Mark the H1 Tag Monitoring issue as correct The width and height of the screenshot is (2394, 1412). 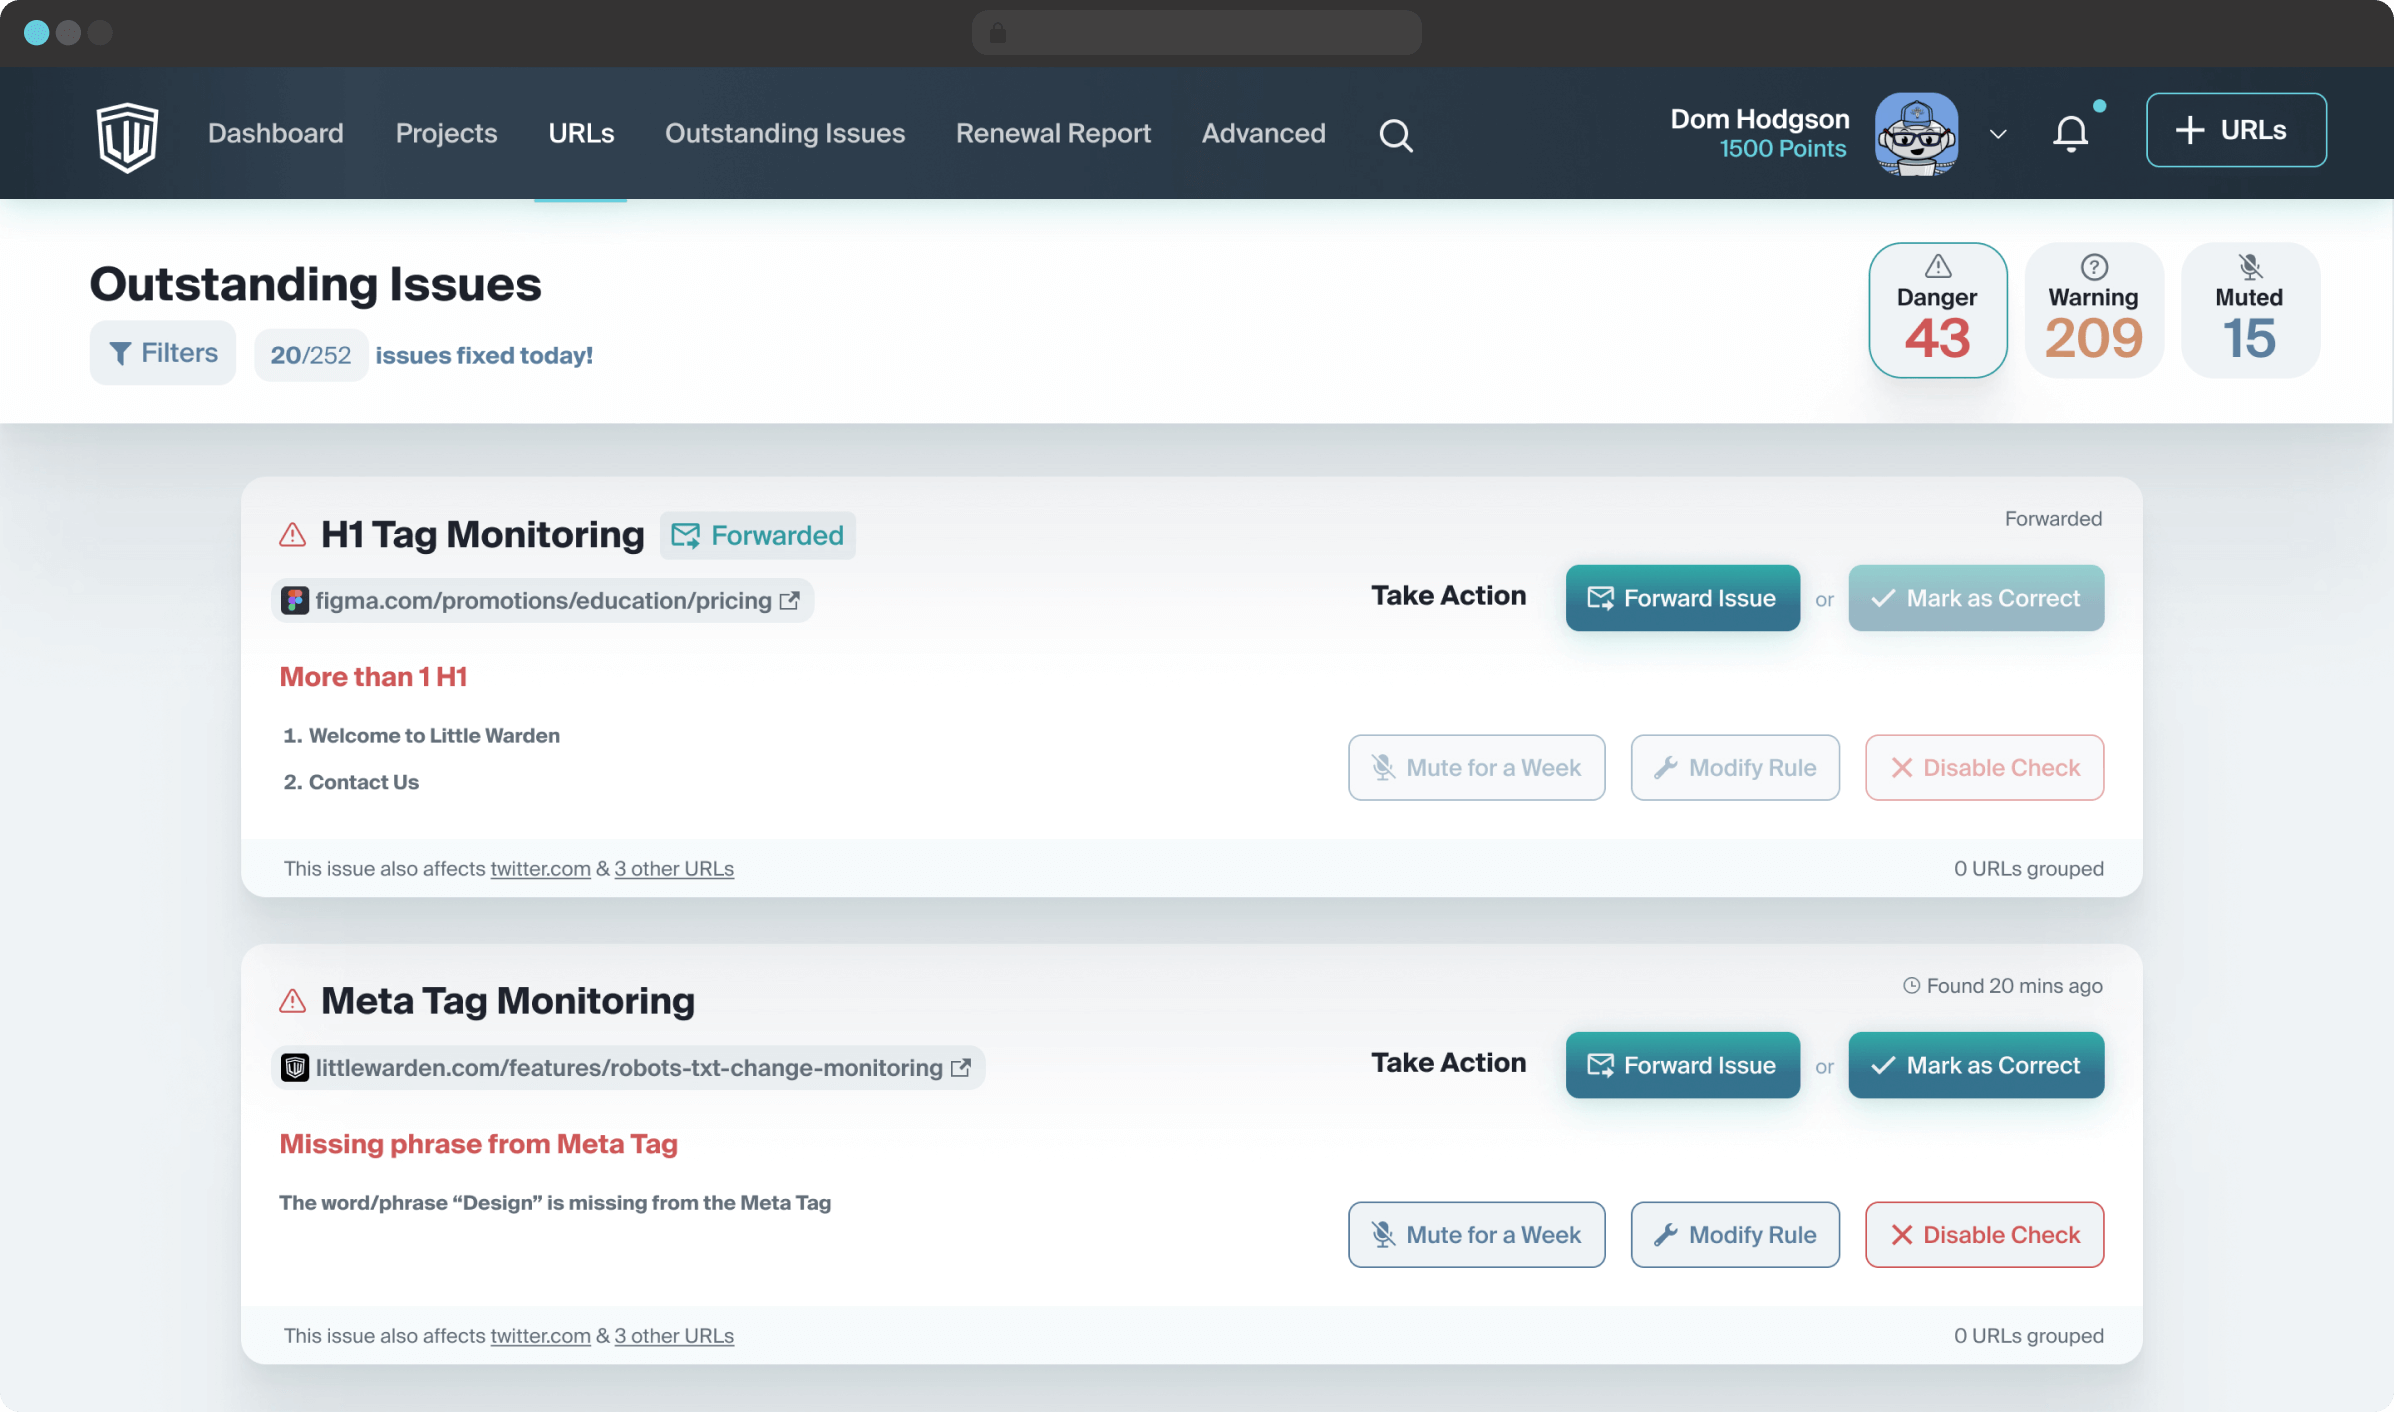pos(1976,598)
